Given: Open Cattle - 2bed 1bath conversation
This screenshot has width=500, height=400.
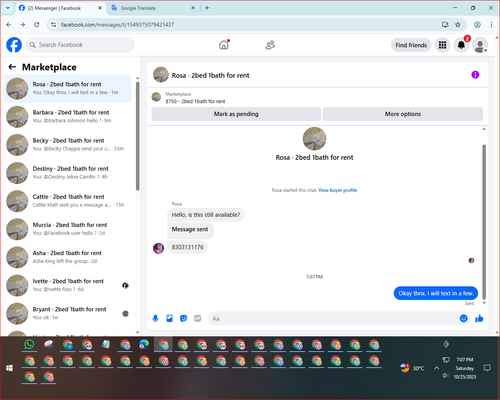Looking at the screenshot, I should (x=68, y=201).
